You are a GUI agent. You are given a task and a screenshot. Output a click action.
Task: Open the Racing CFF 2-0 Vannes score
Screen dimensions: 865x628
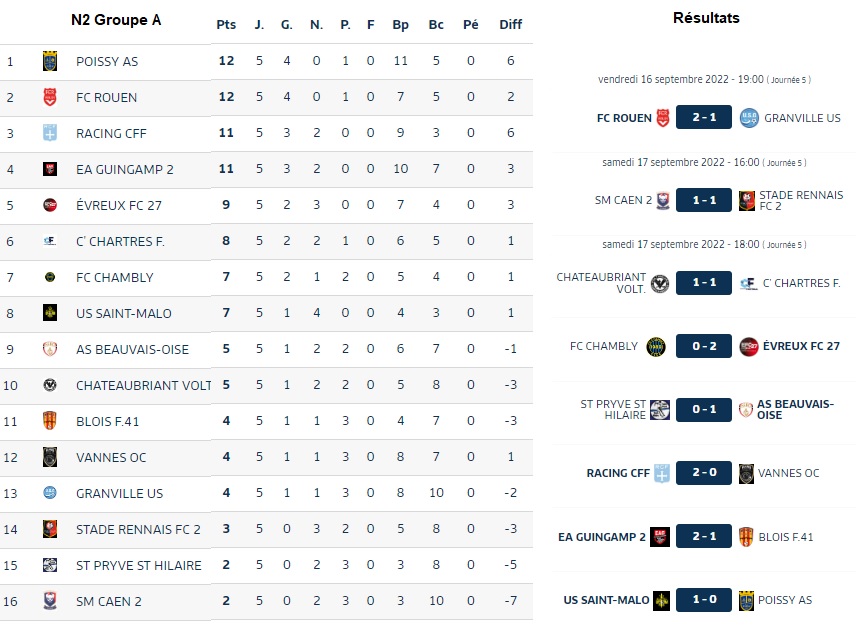point(704,472)
